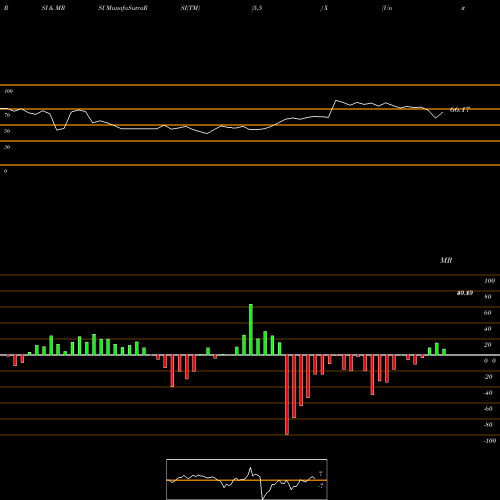Click the 'SI MunafaSutraR' header text
The image size is (500, 500).
pyautogui.click(x=123, y=8)
